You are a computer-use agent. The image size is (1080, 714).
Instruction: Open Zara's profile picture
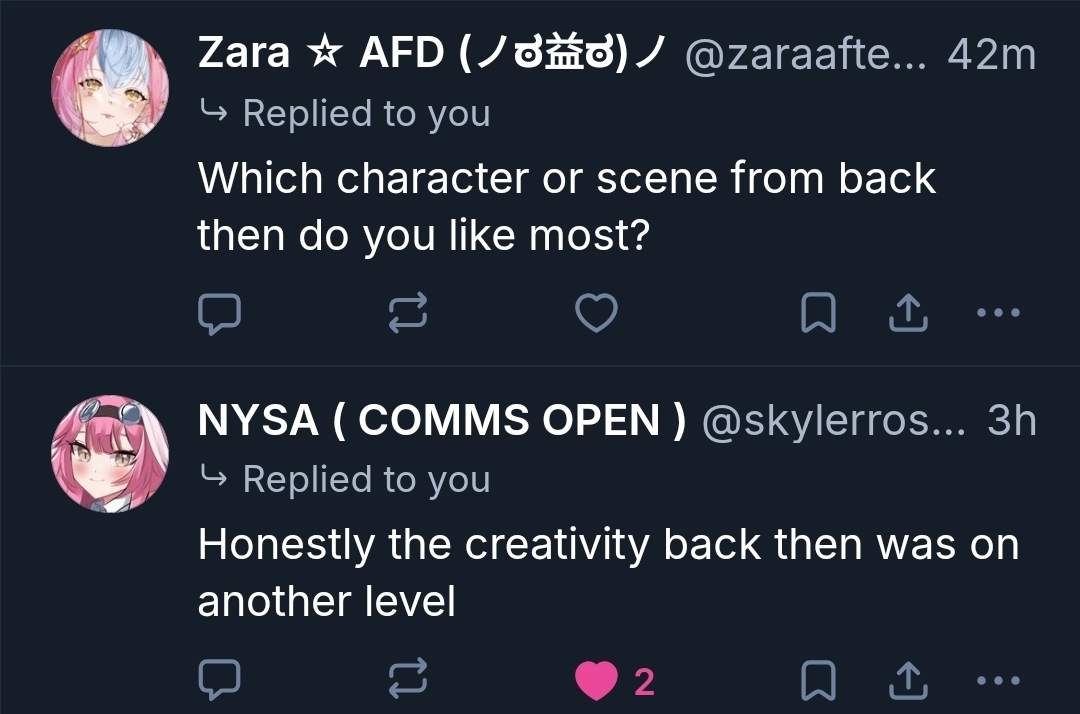point(110,88)
